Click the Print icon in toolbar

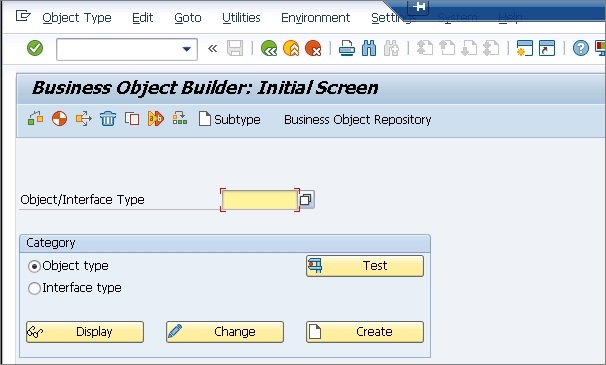(347, 49)
